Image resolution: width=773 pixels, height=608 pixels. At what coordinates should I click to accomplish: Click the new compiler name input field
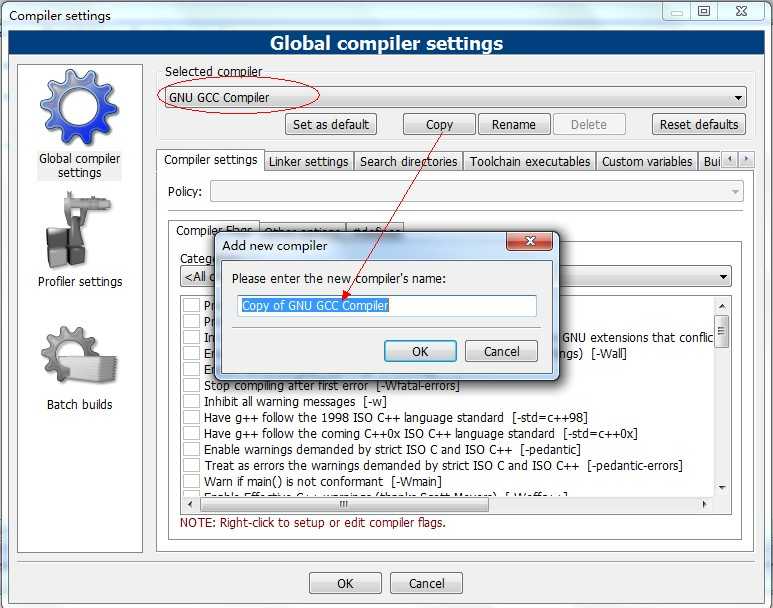click(x=387, y=306)
